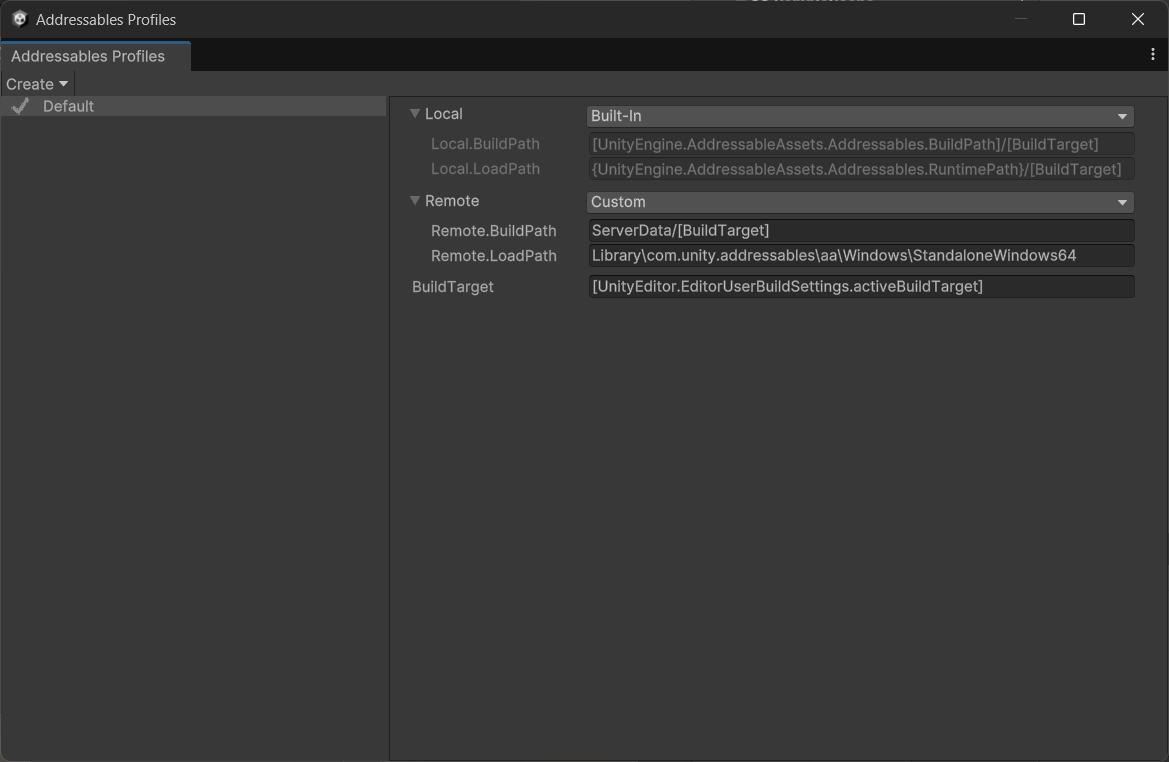Edit the Remote.LoadPath Library path field

pyautogui.click(x=860, y=256)
